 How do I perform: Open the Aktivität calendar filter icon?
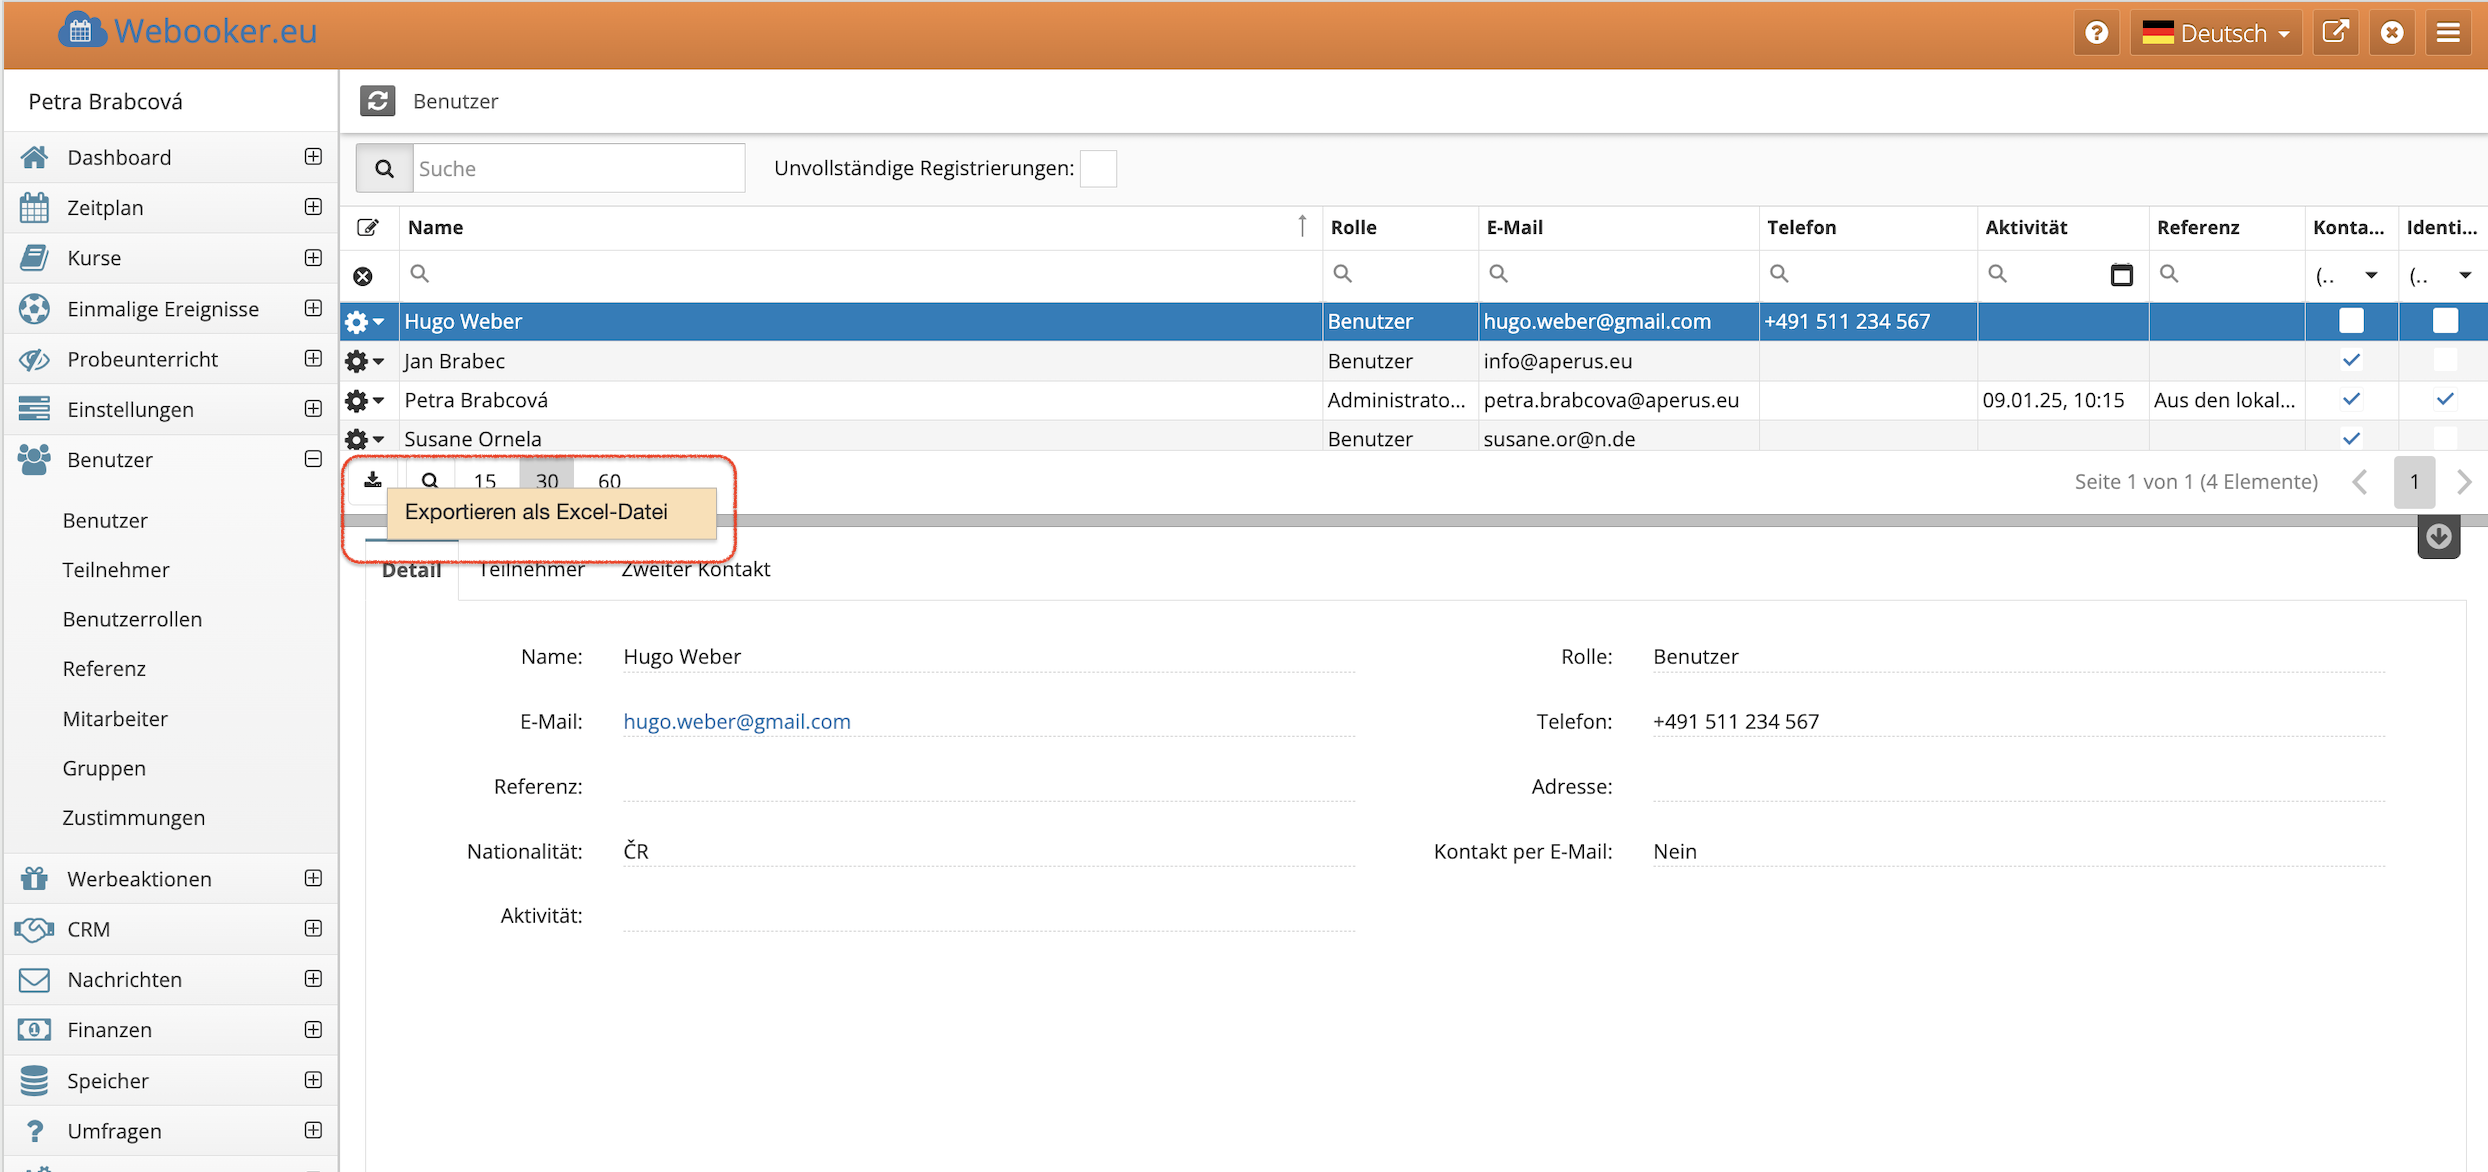[x=2121, y=274]
